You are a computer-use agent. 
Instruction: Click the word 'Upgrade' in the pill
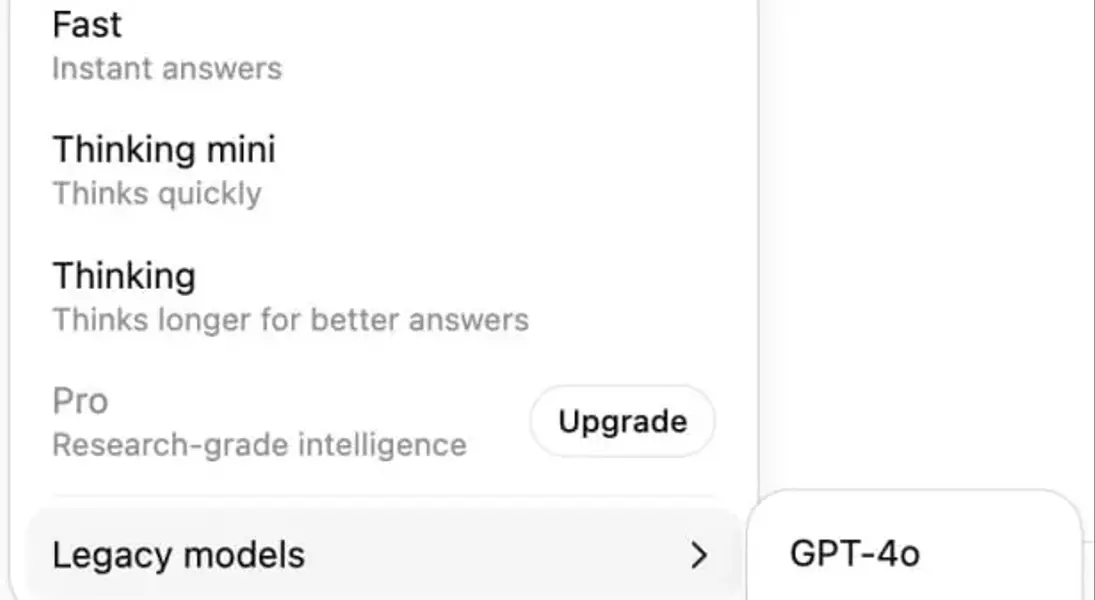tap(622, 421)
